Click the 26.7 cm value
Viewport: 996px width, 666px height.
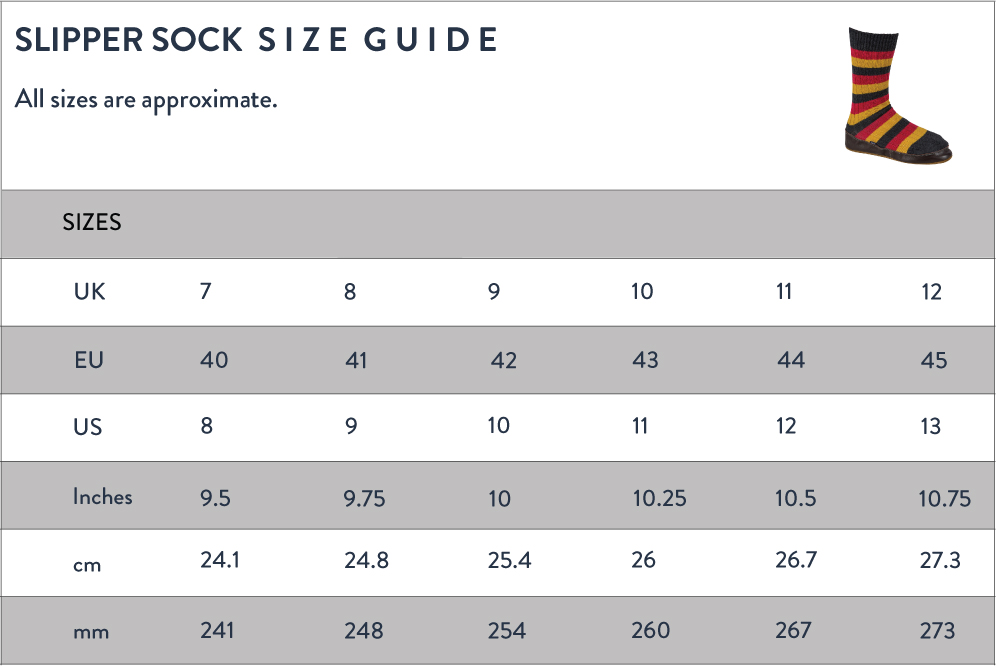pyautogui.click(x=796, y=560)
